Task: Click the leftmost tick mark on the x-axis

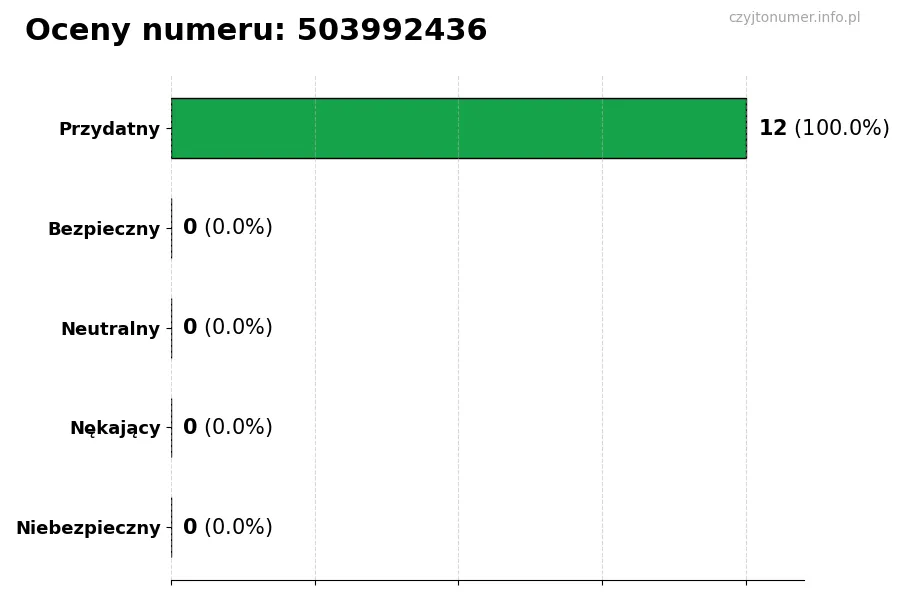Action: click(x=171, y=582)
